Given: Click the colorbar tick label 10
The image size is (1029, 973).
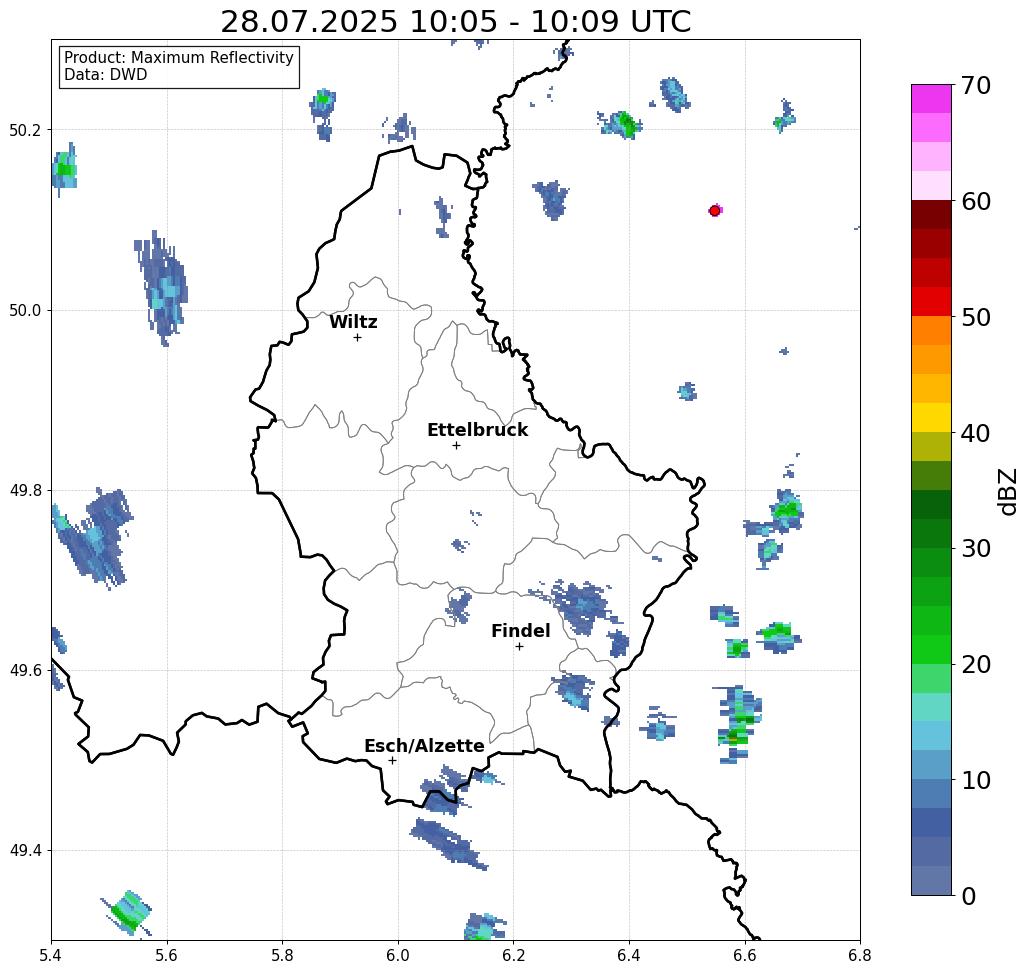Looking at the screenshot, I should (975, 780).
